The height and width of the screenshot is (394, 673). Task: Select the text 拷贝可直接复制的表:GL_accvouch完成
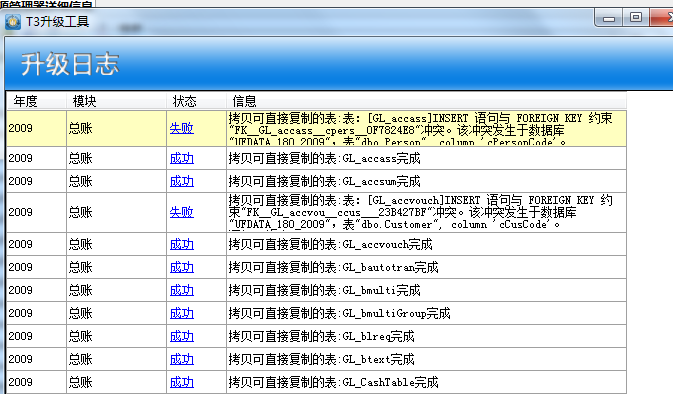330,244
